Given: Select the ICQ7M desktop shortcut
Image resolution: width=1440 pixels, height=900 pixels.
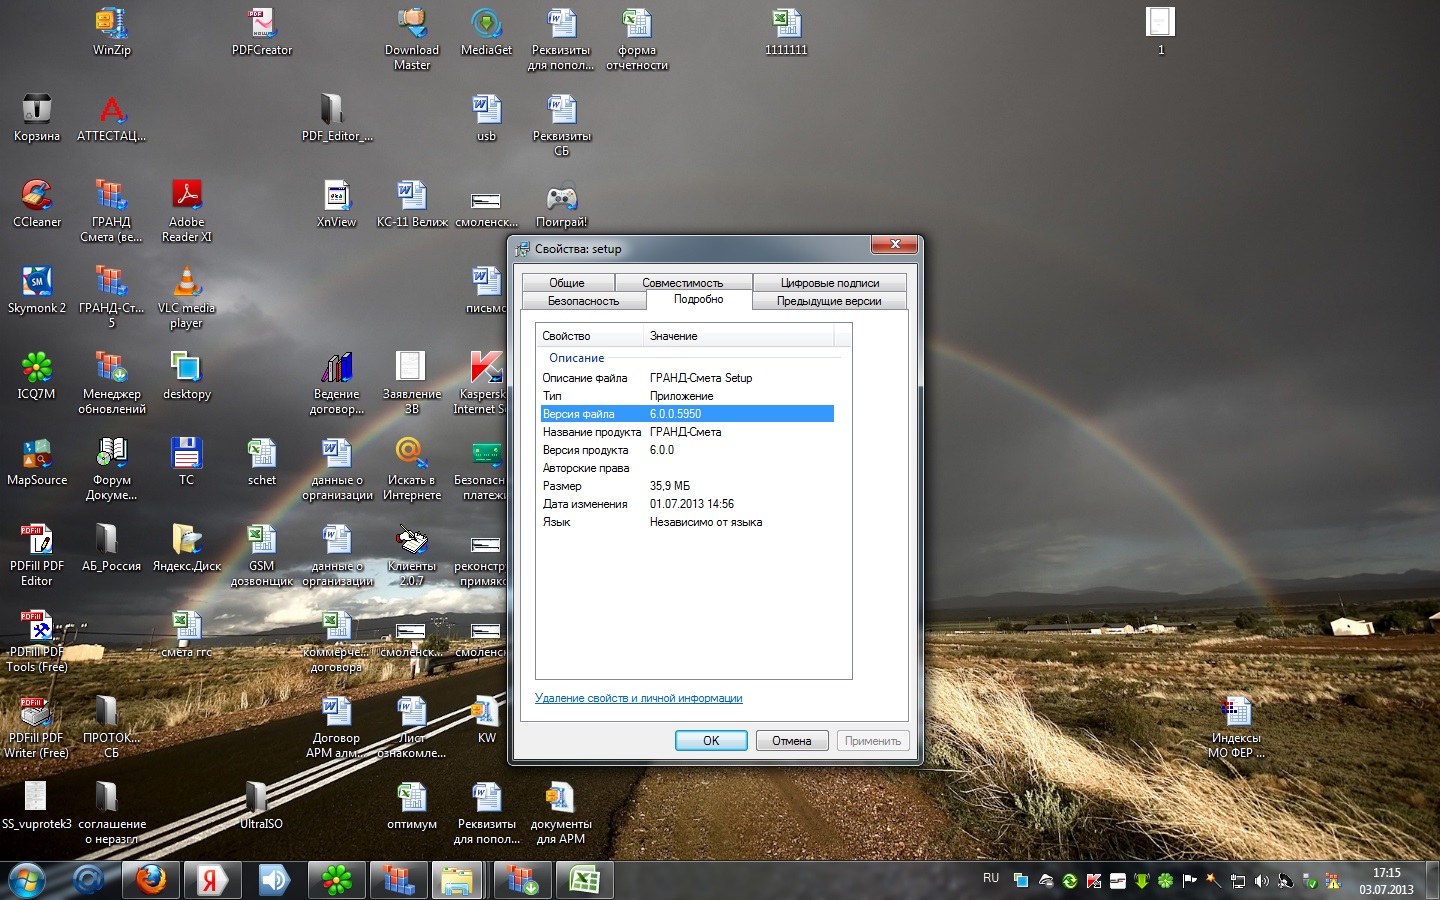Looking at the screenshot, I should pos(37,375).
